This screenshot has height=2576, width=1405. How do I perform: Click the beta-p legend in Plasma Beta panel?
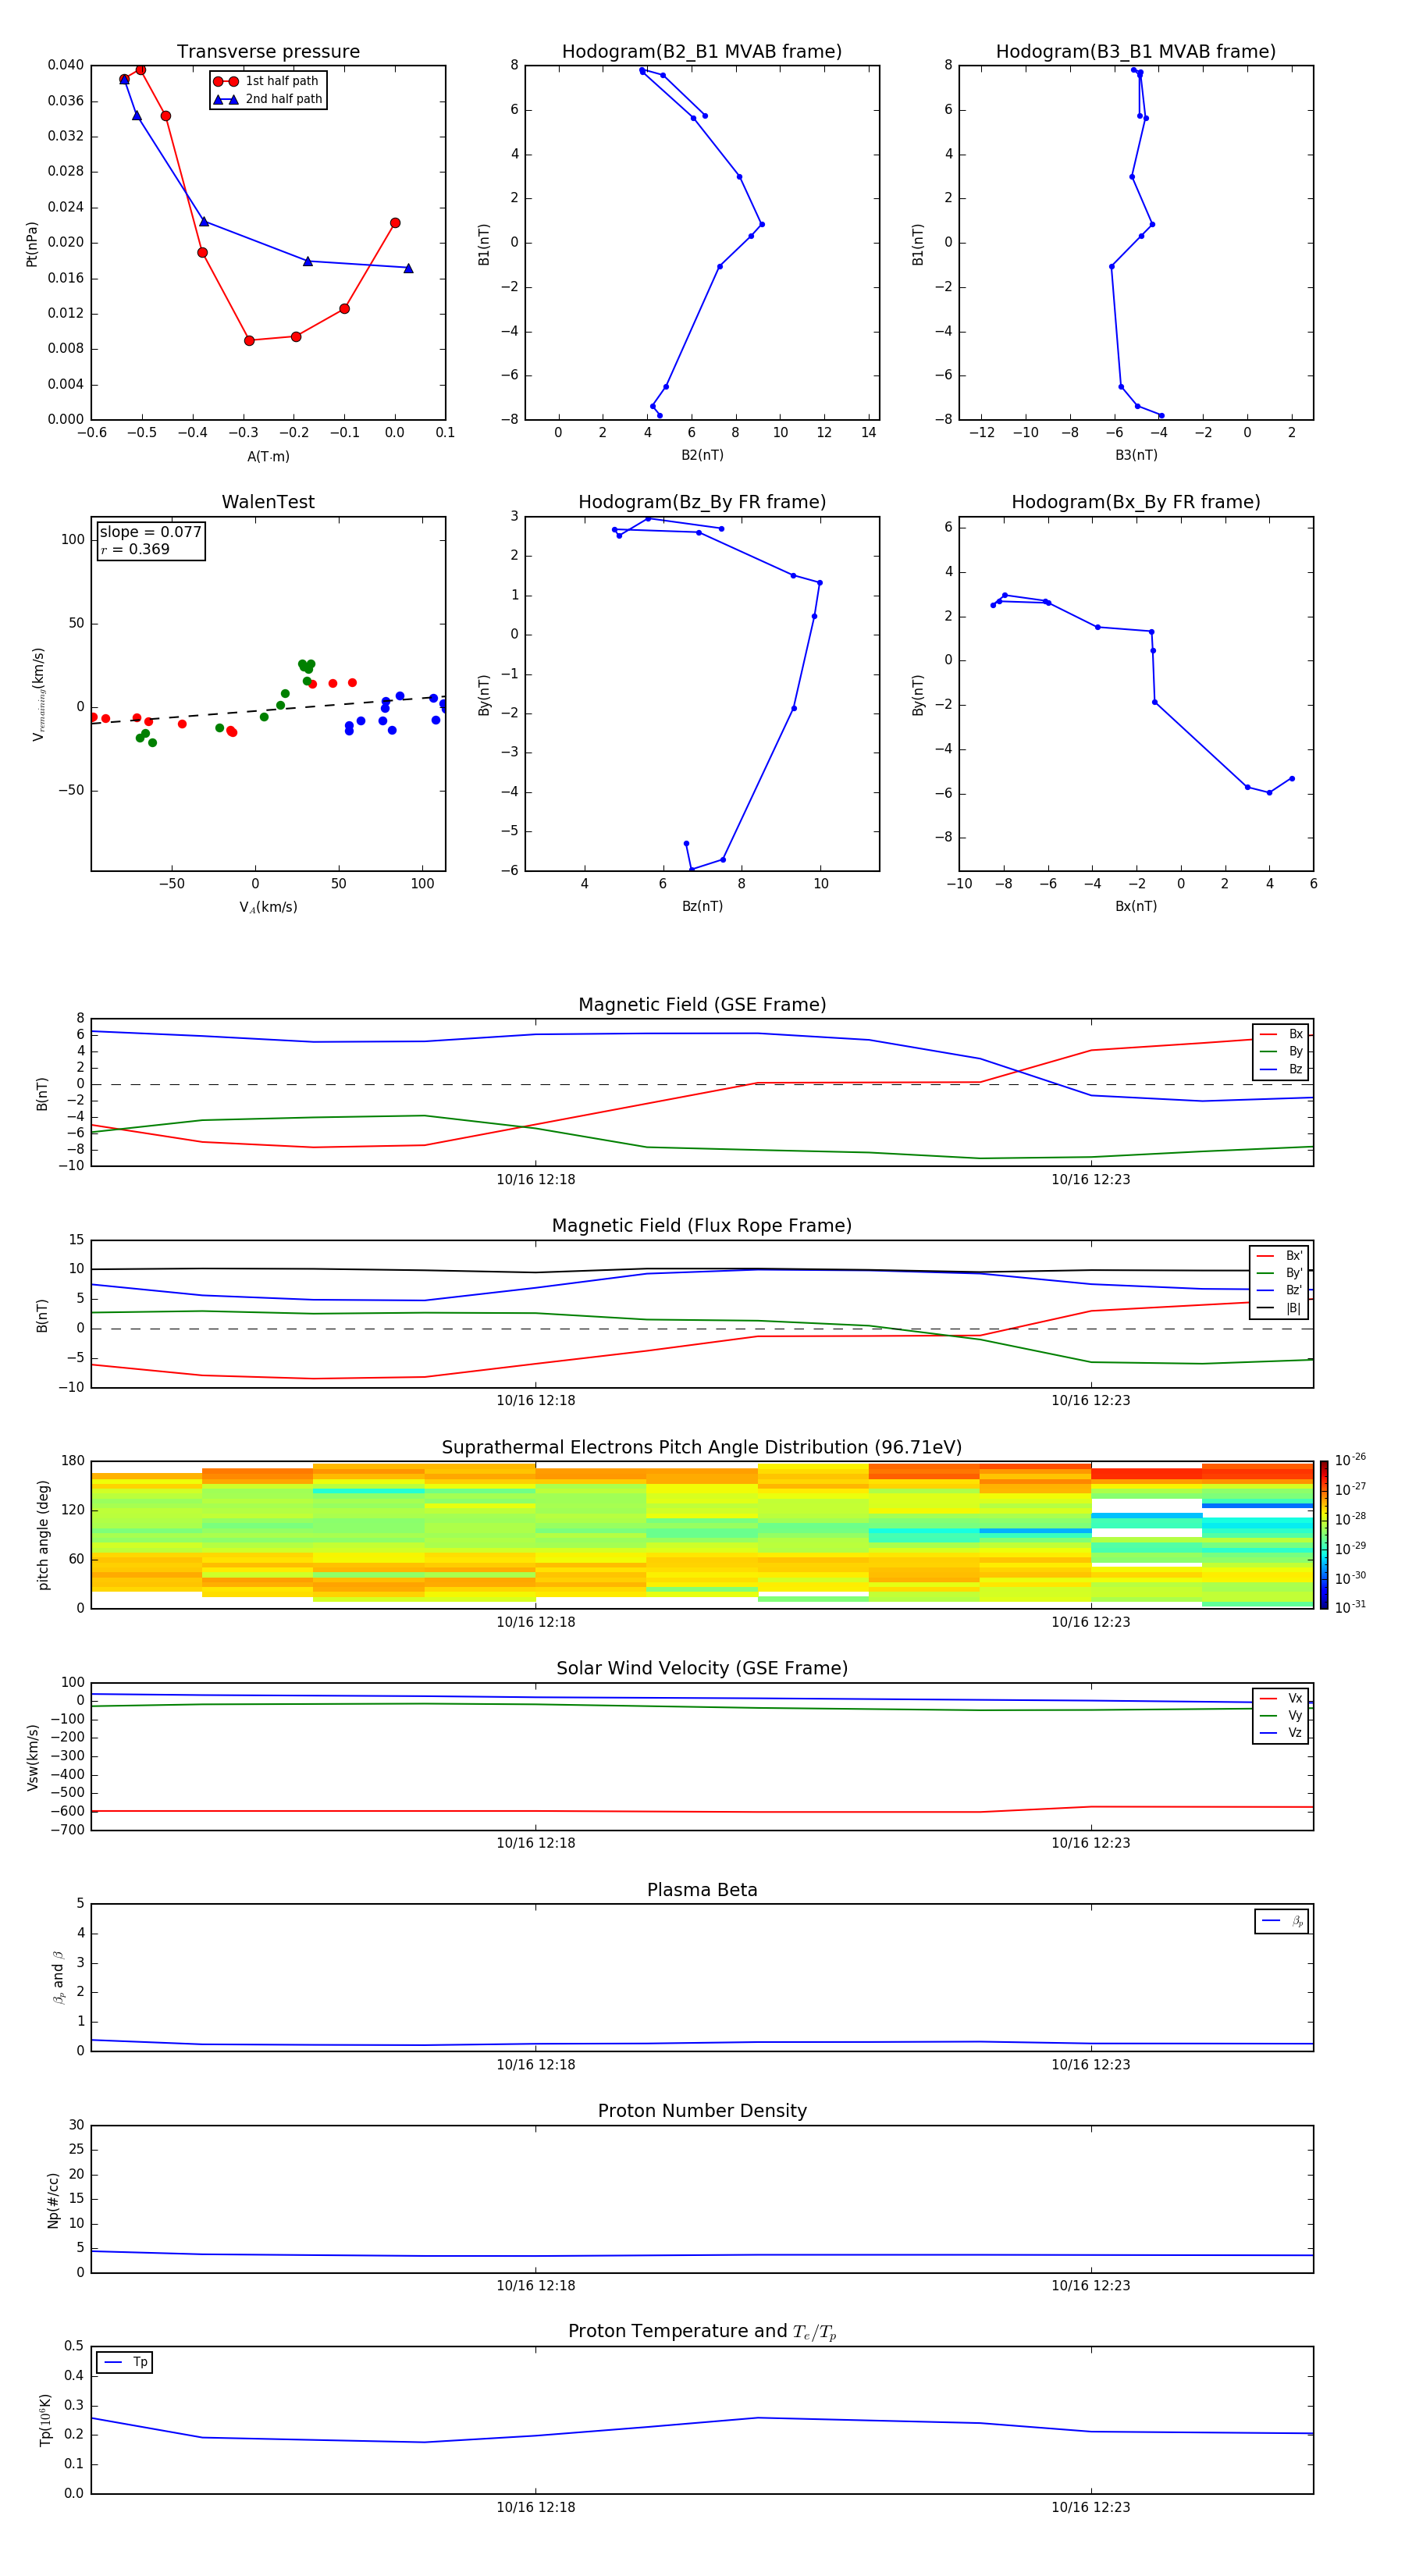click(x=1282, y=1921)
